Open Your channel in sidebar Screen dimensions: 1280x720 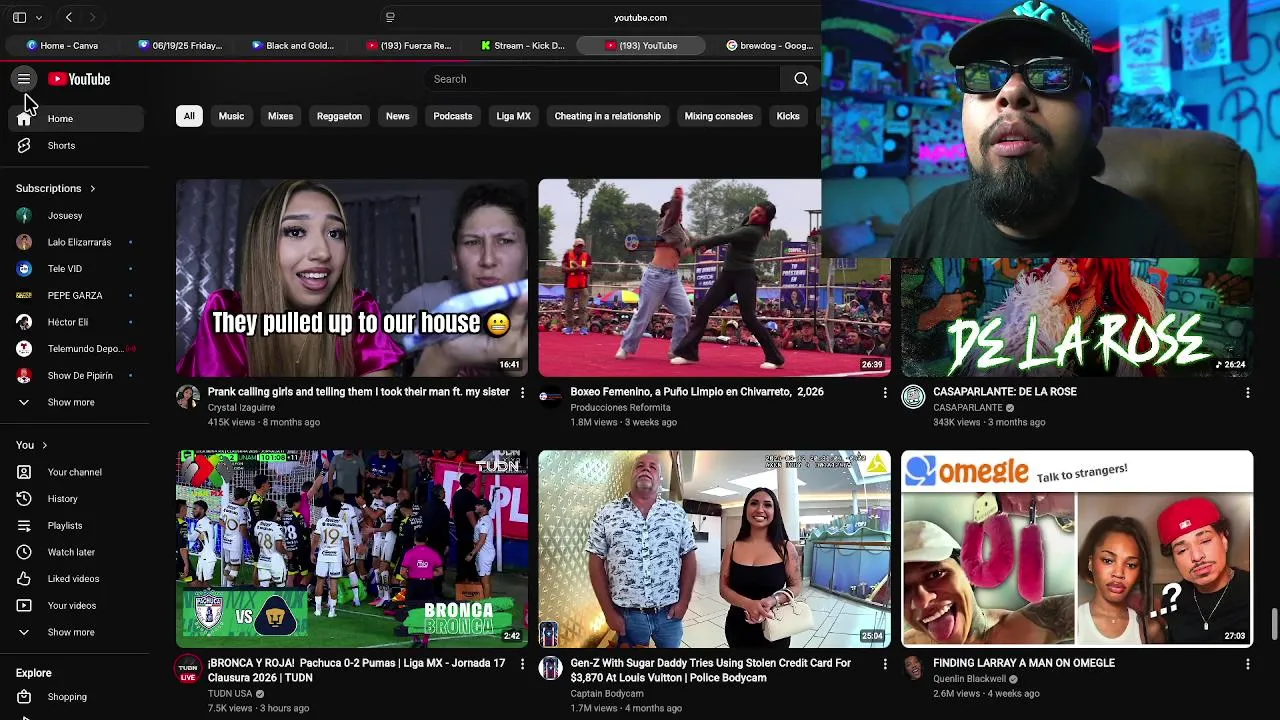(77, 472)
